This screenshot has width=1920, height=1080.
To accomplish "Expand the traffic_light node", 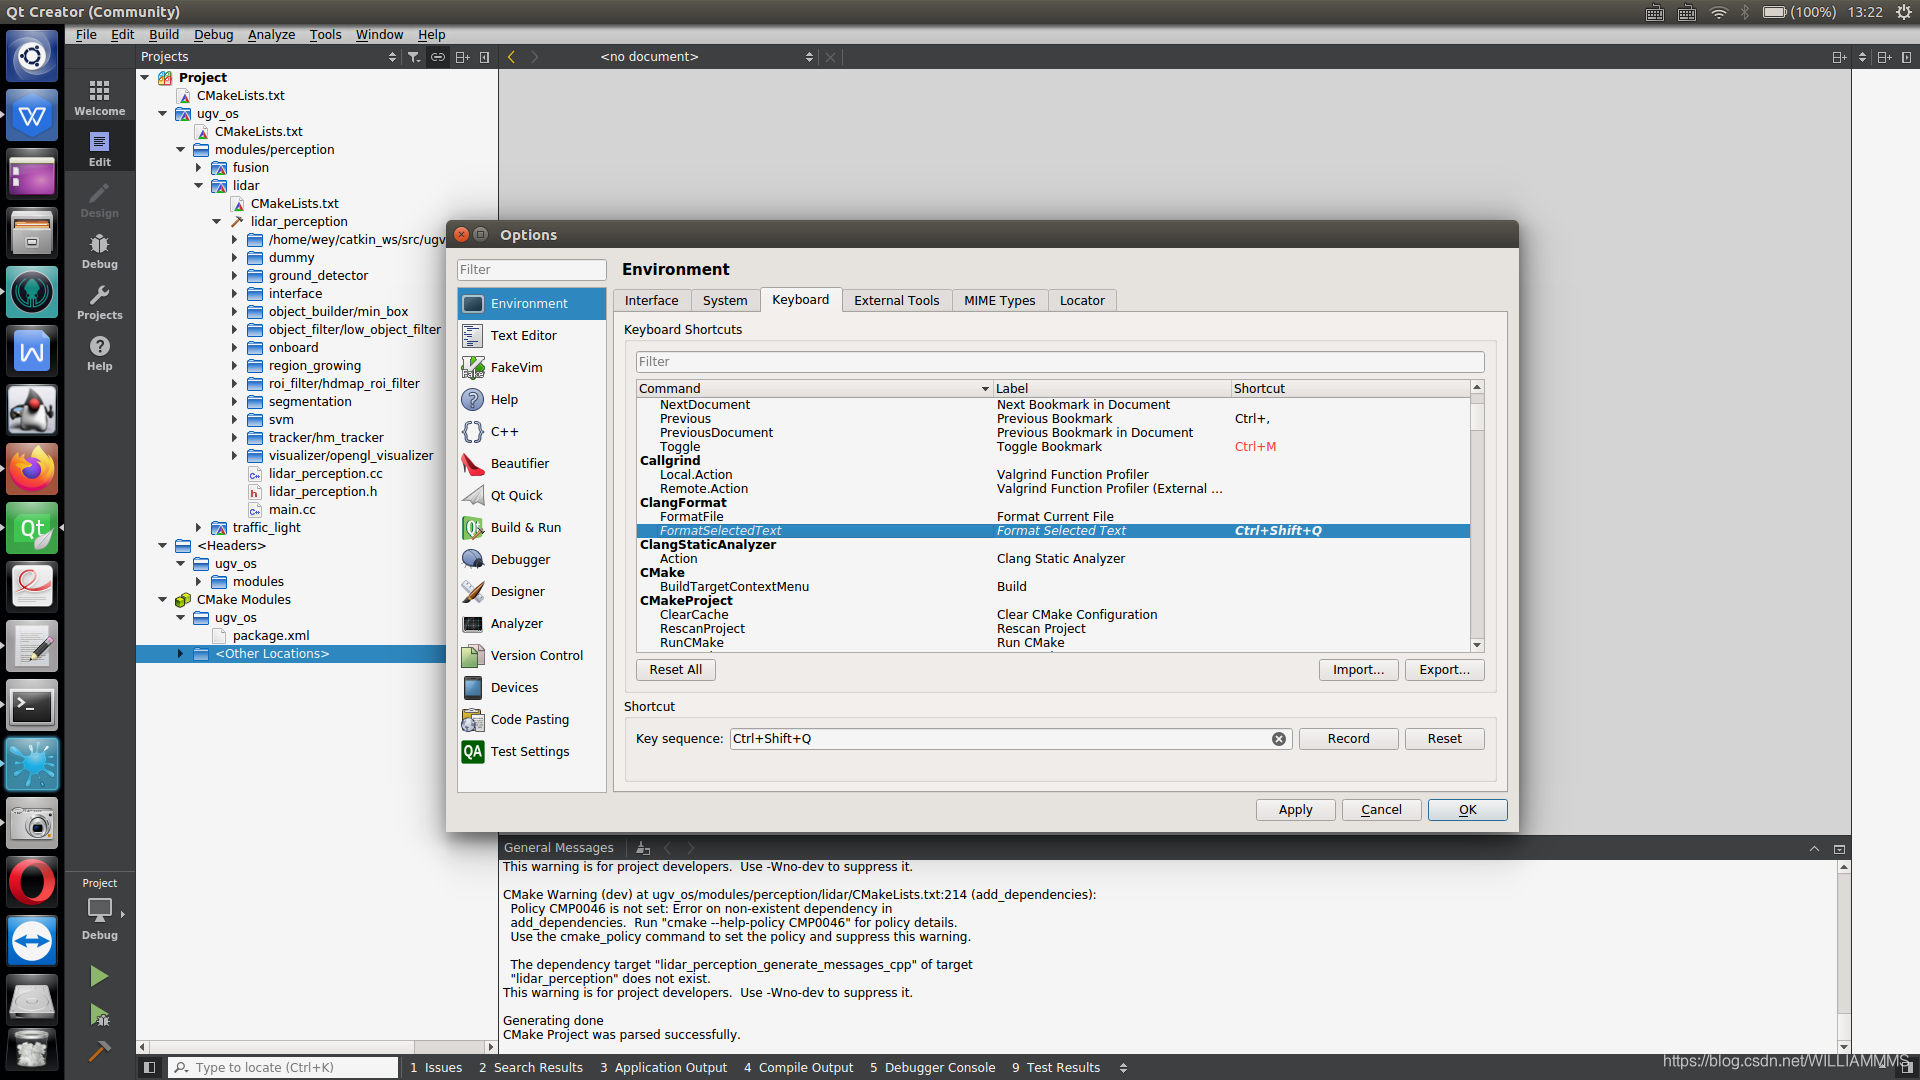I will click(198, 527).
